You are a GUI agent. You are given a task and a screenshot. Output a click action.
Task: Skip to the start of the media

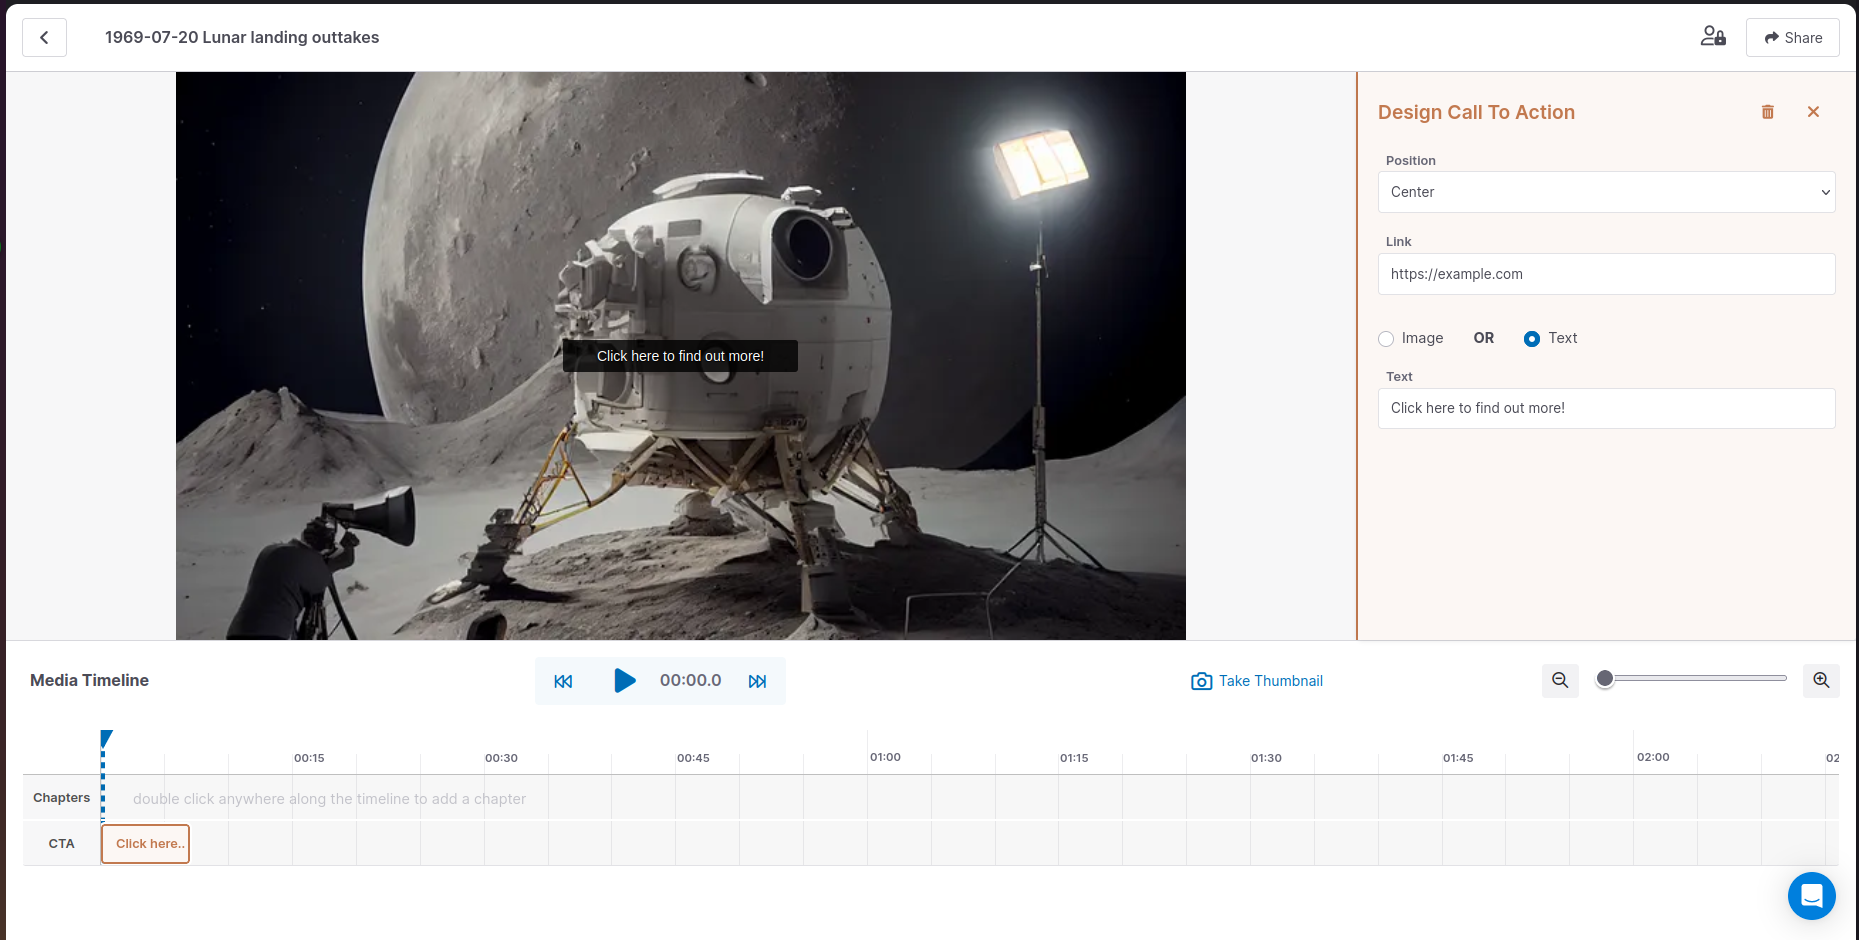563,681
